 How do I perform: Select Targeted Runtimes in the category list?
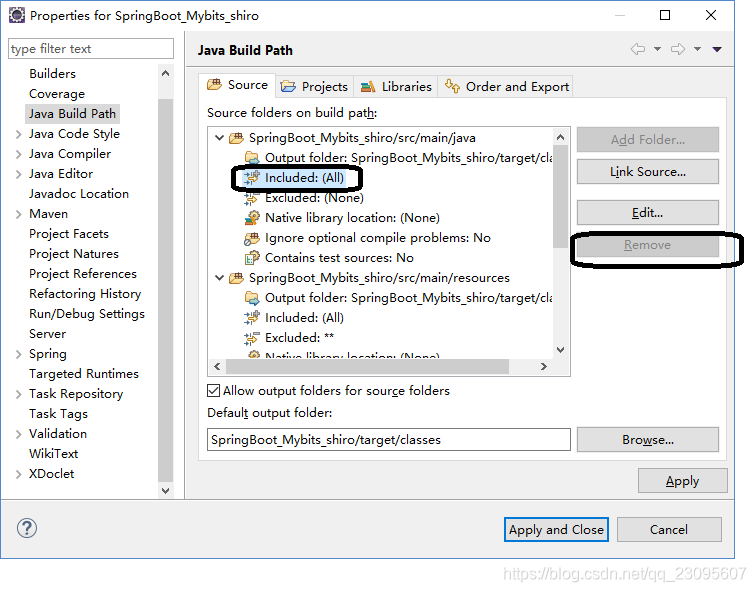pyautogui.click(x=84, y=374)
